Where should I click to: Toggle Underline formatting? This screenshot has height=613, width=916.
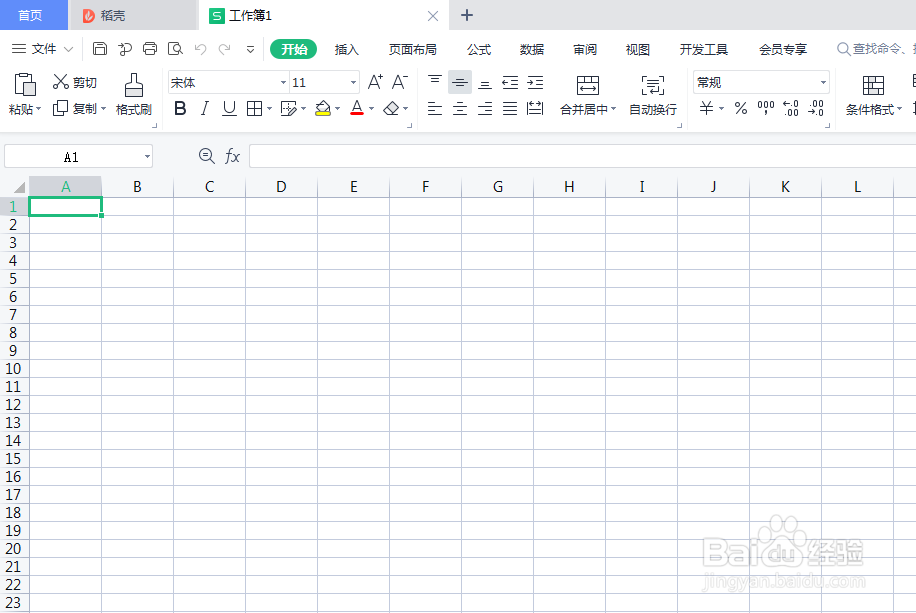230,109
